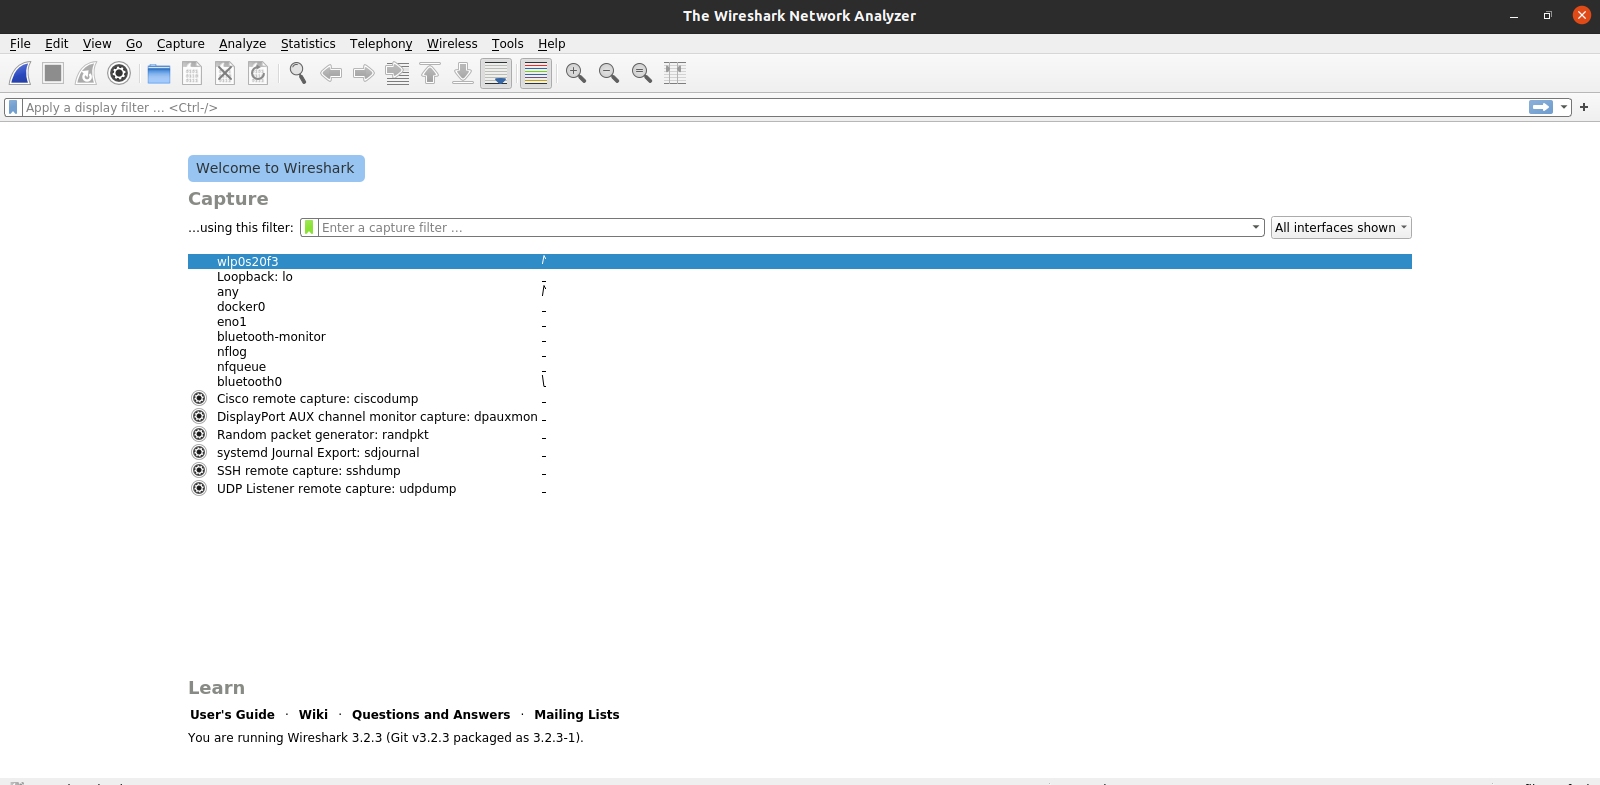Click Welcome to Wireshark banner
This screenshot has width=1600, height=785.
[276, 168]
